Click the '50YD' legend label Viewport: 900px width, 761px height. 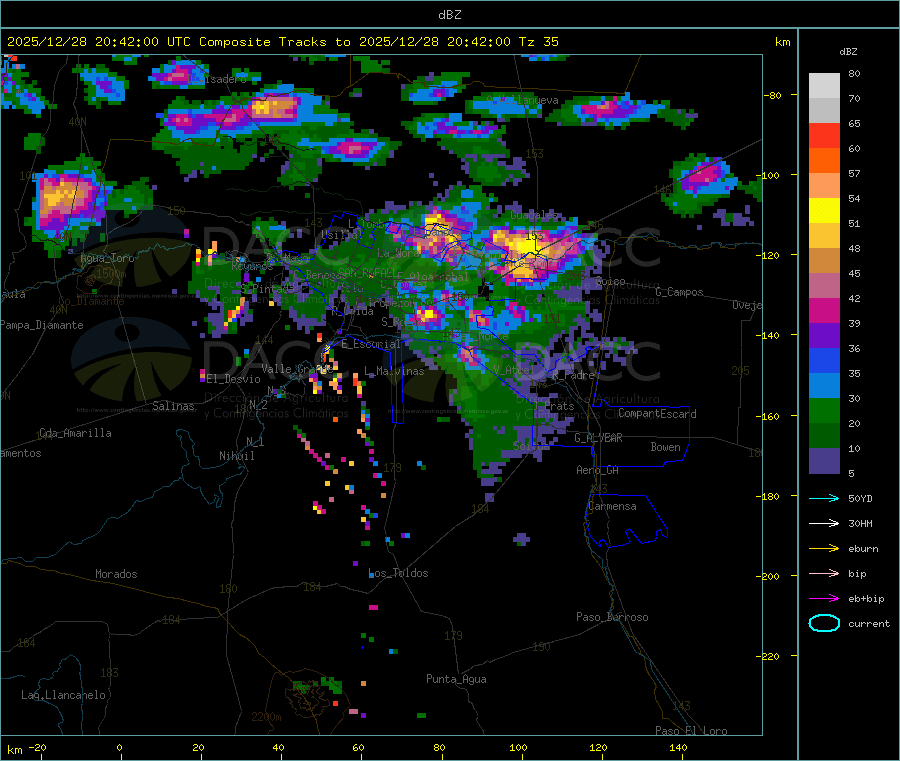coord(860,498)
